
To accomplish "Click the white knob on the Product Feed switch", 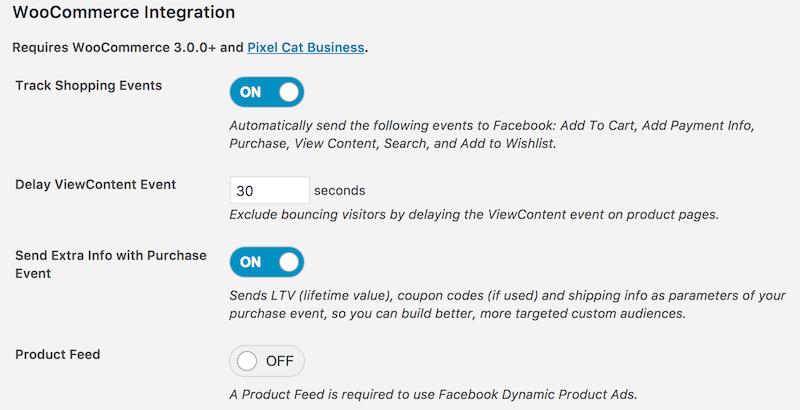I will point(247,361).
